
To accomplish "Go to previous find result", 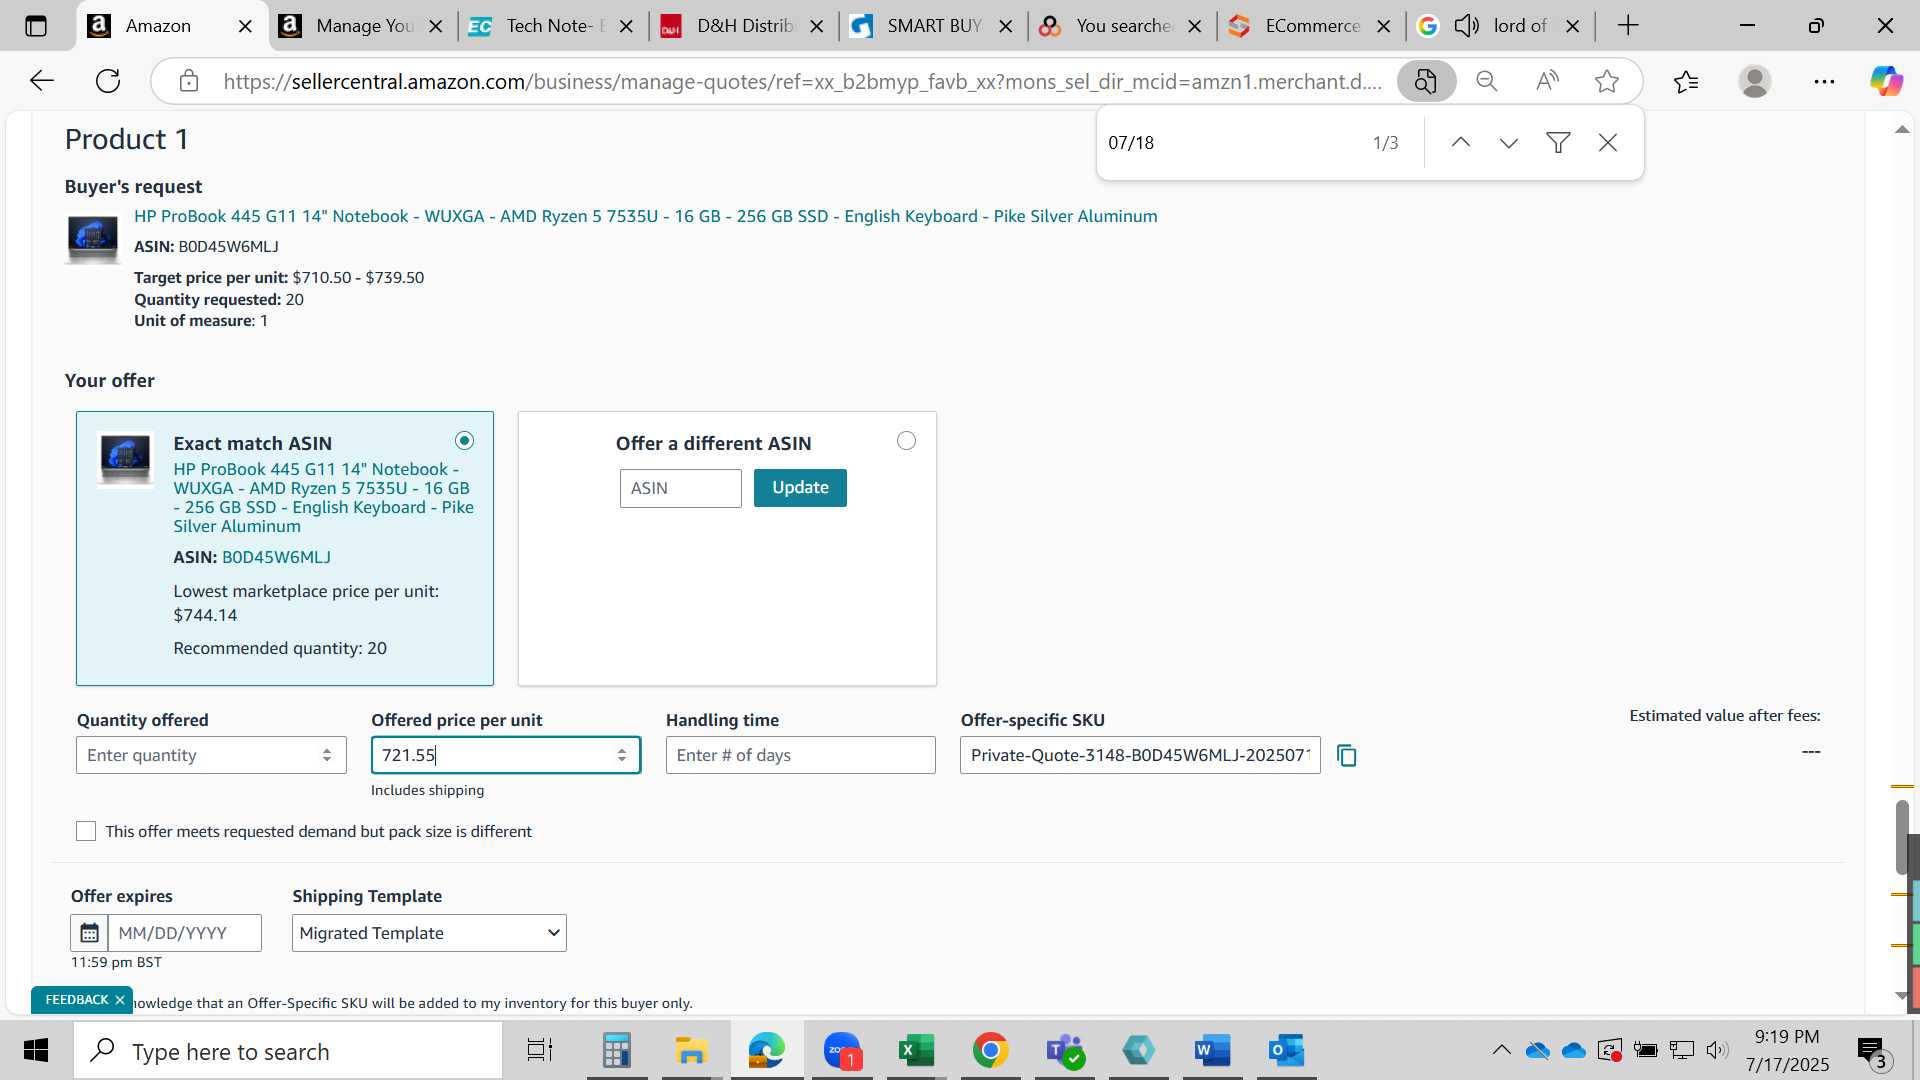I will [1461, 143].
